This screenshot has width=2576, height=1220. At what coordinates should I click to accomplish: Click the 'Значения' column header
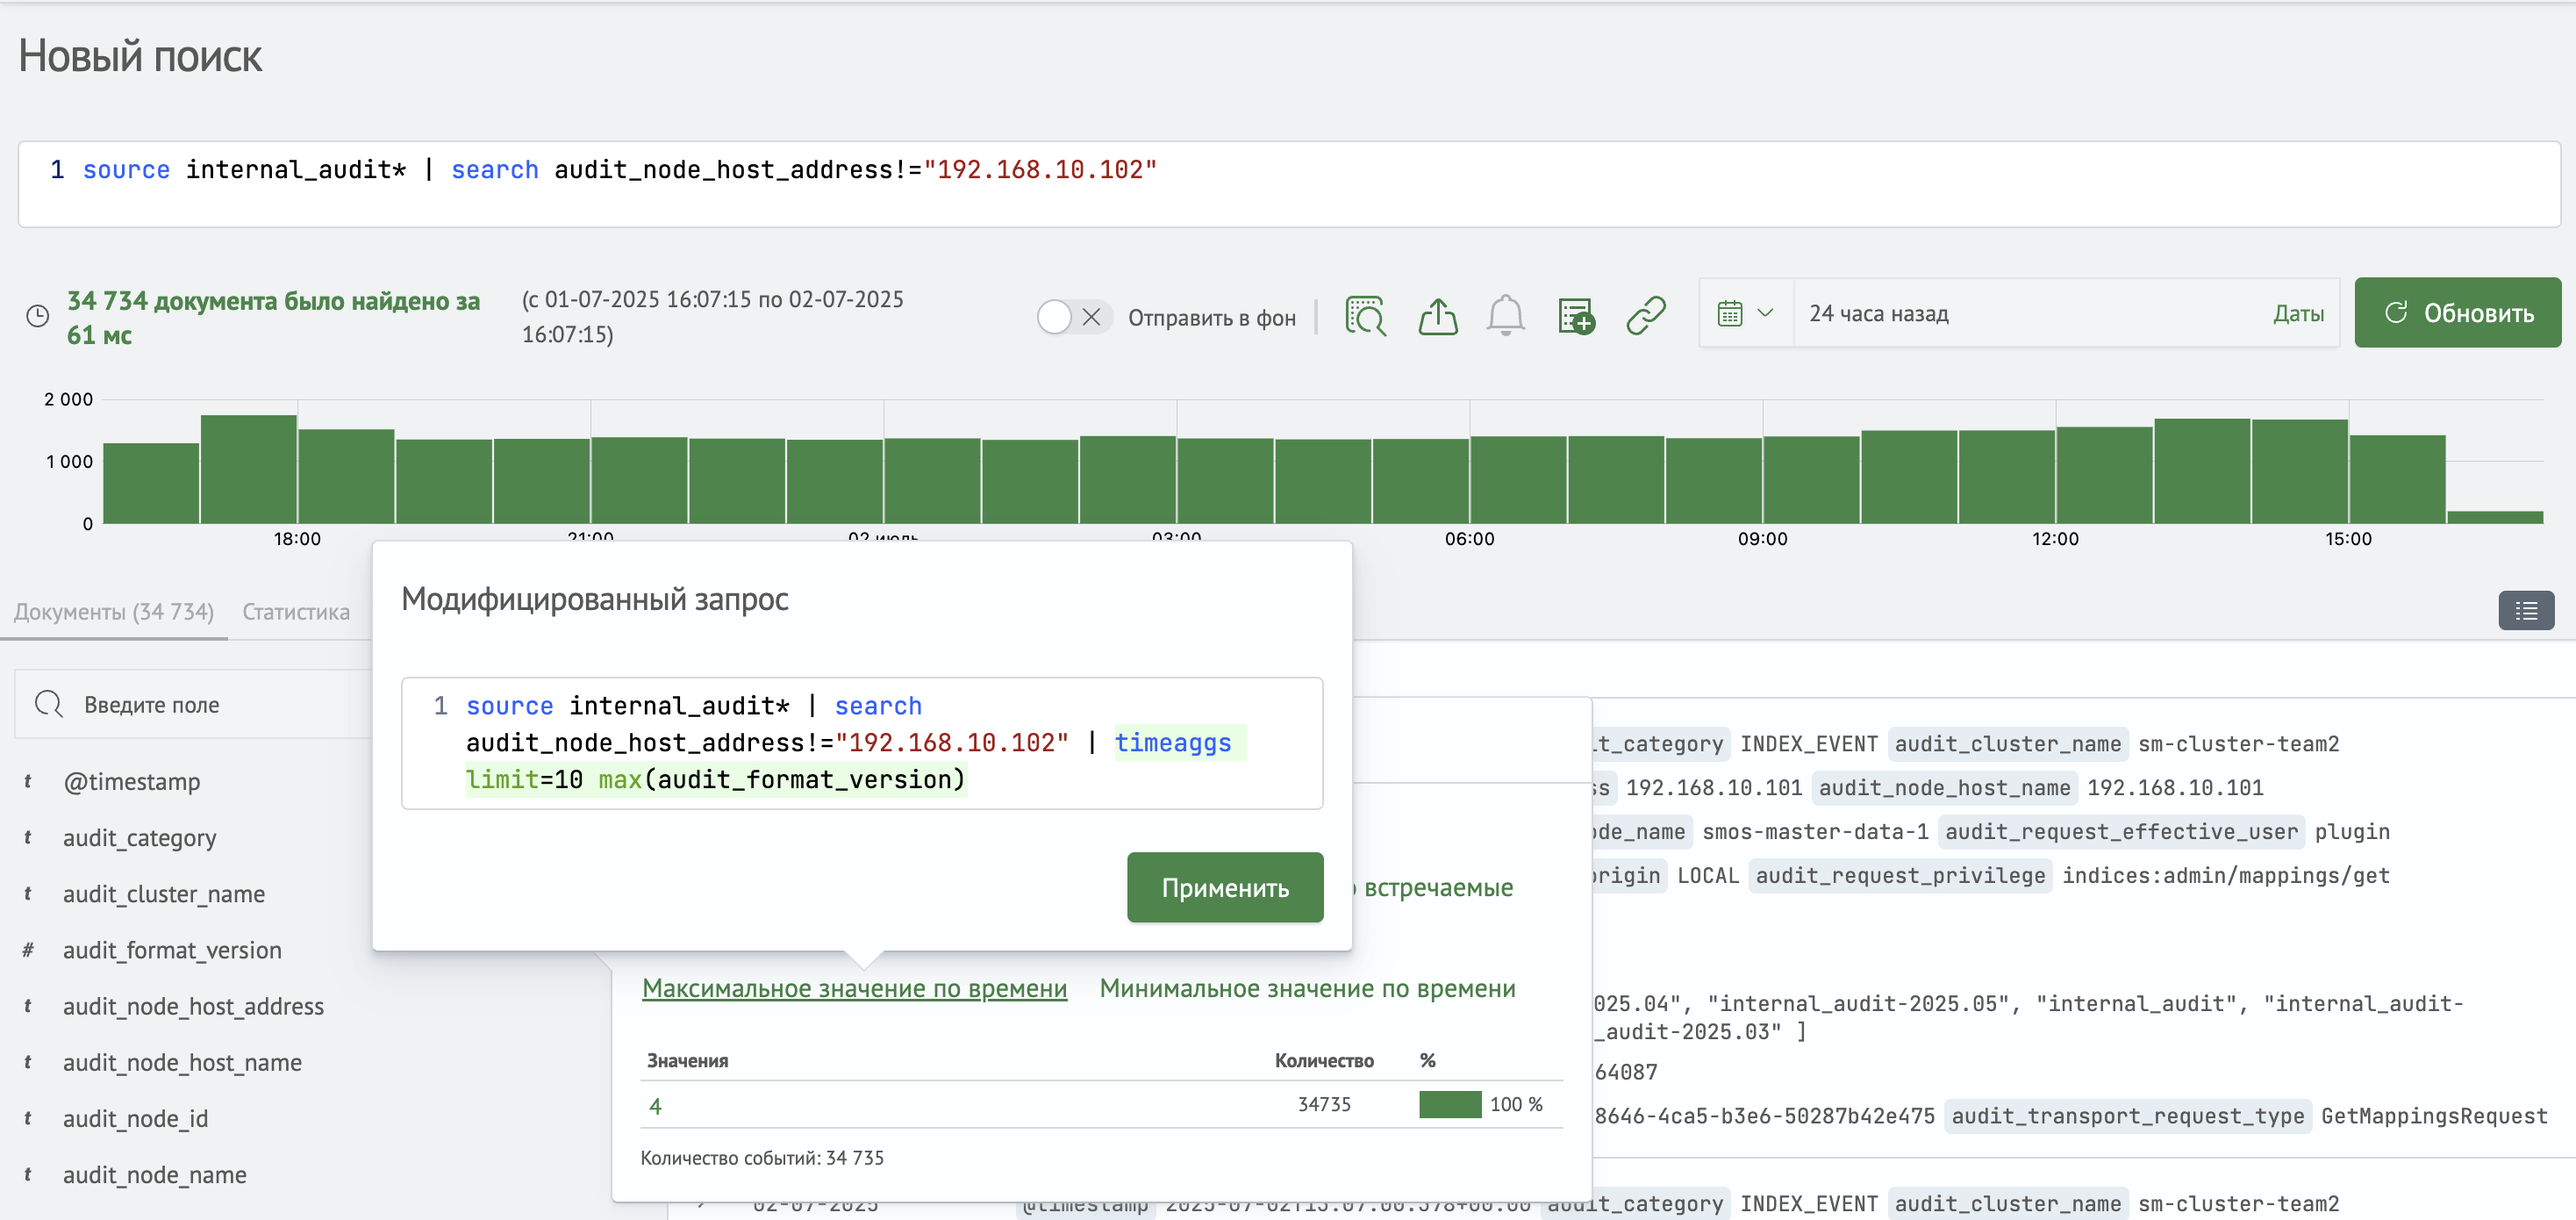pos(686,1060)
